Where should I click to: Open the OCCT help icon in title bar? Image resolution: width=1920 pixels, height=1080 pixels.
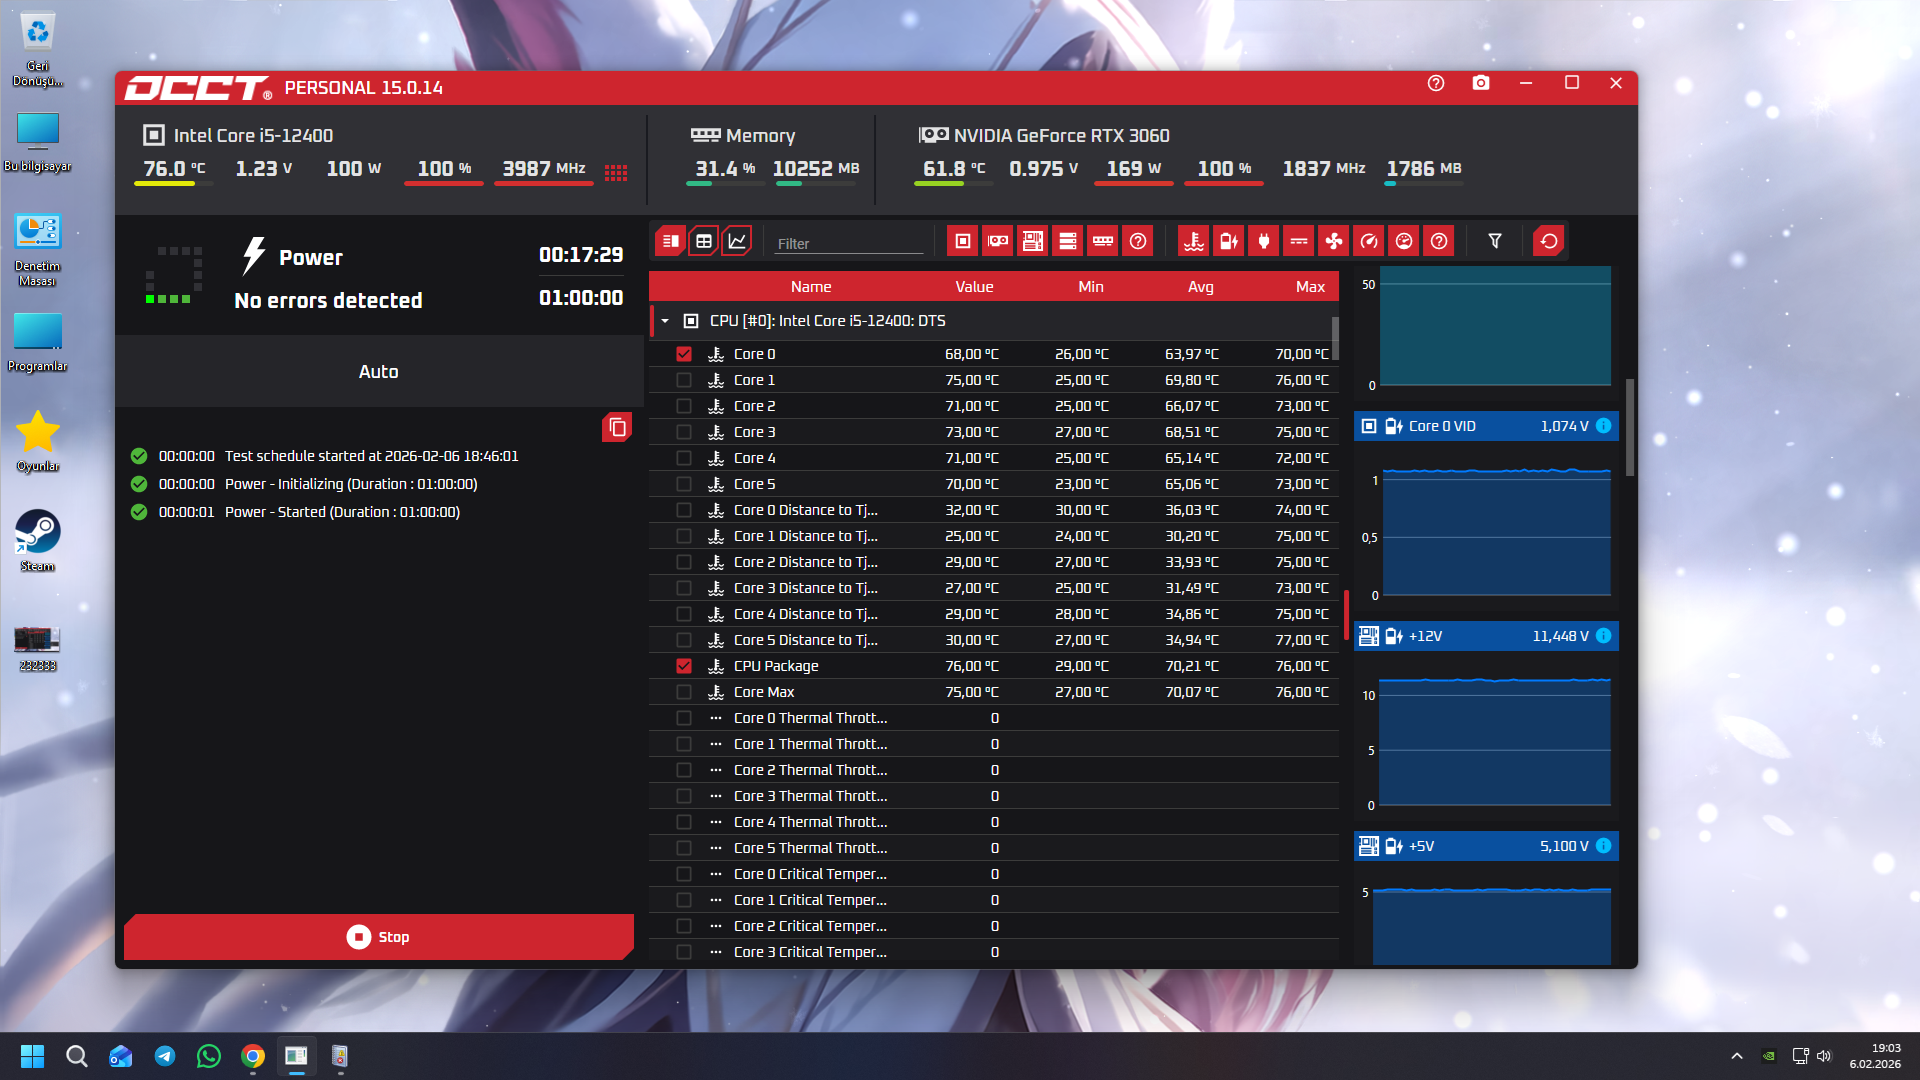tap(1436, 84)
